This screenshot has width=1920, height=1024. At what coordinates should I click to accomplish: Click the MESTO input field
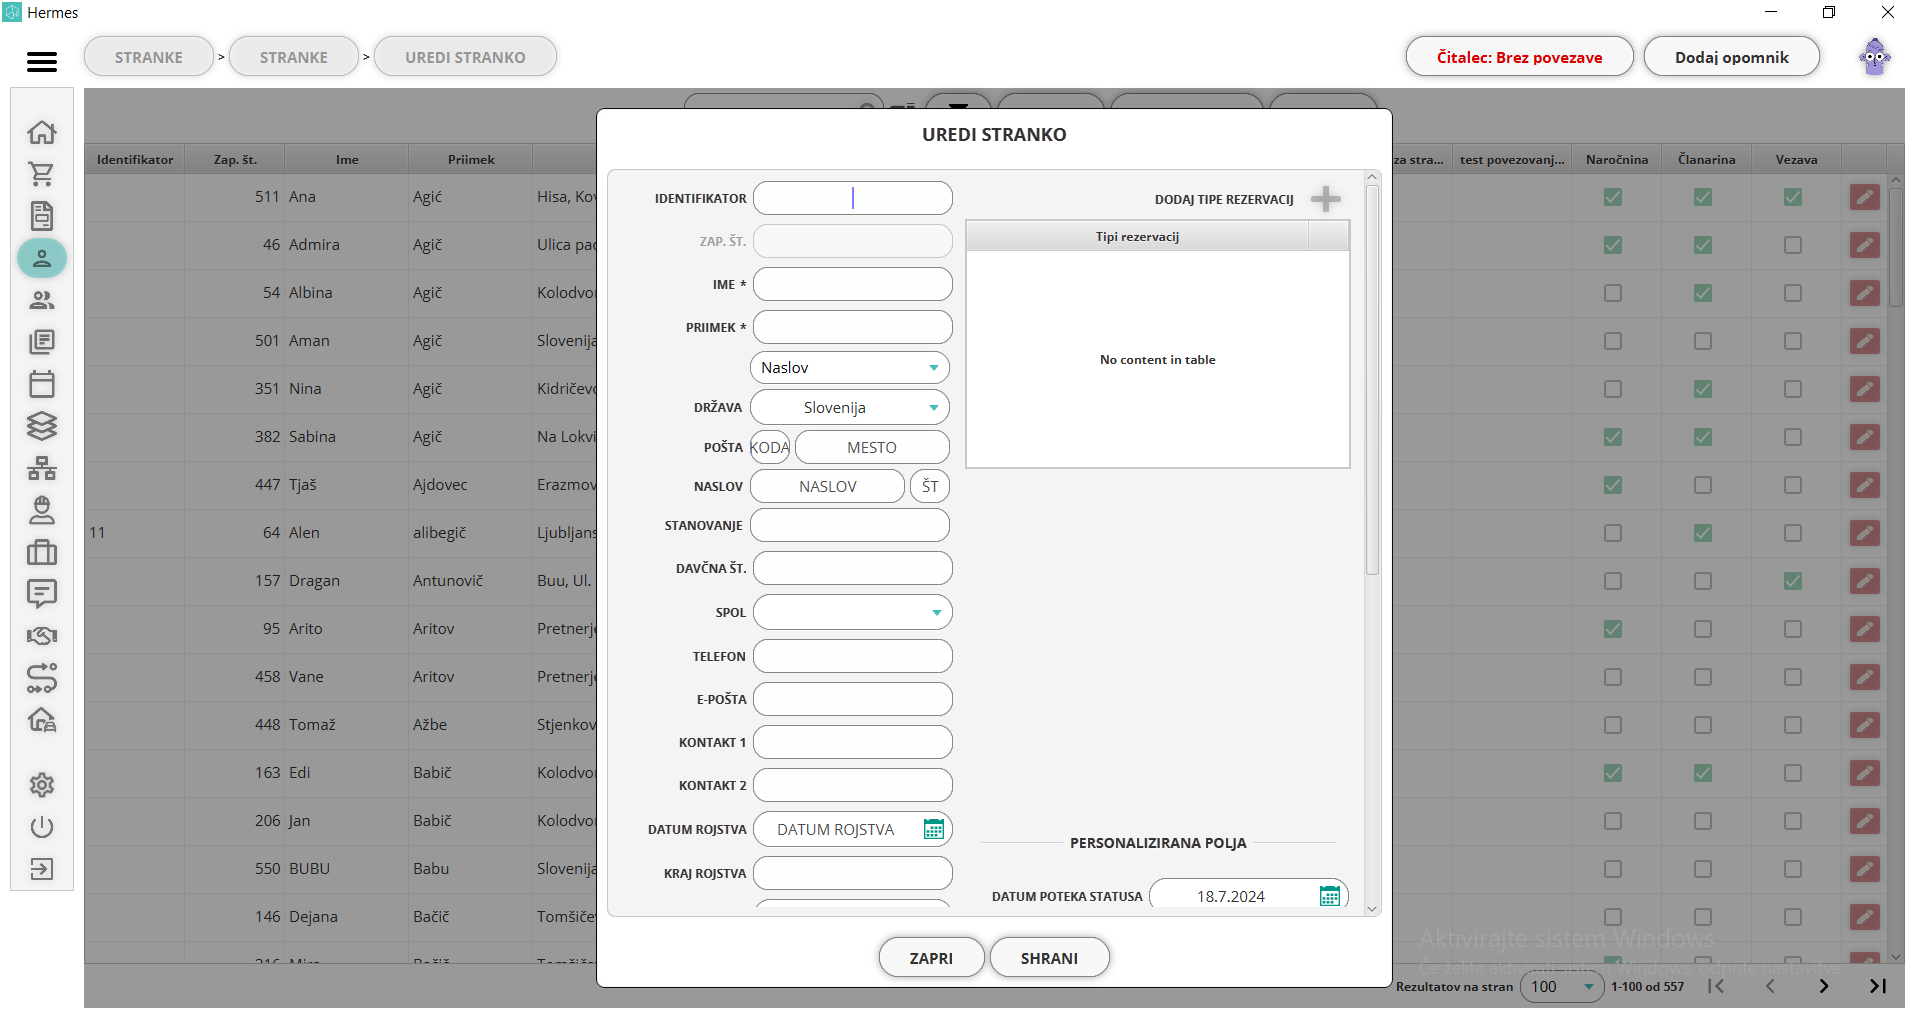[x=872, y=447]
